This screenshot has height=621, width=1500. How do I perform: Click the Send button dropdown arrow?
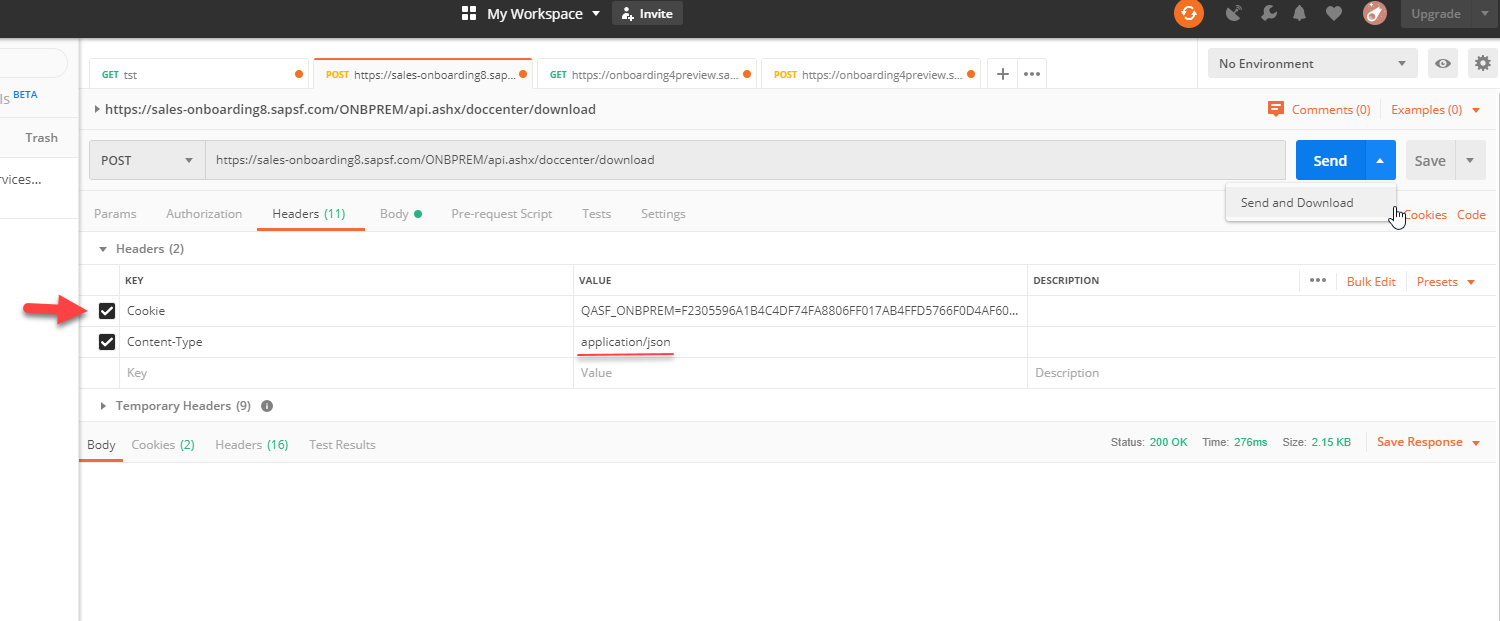click(1380, 160)
